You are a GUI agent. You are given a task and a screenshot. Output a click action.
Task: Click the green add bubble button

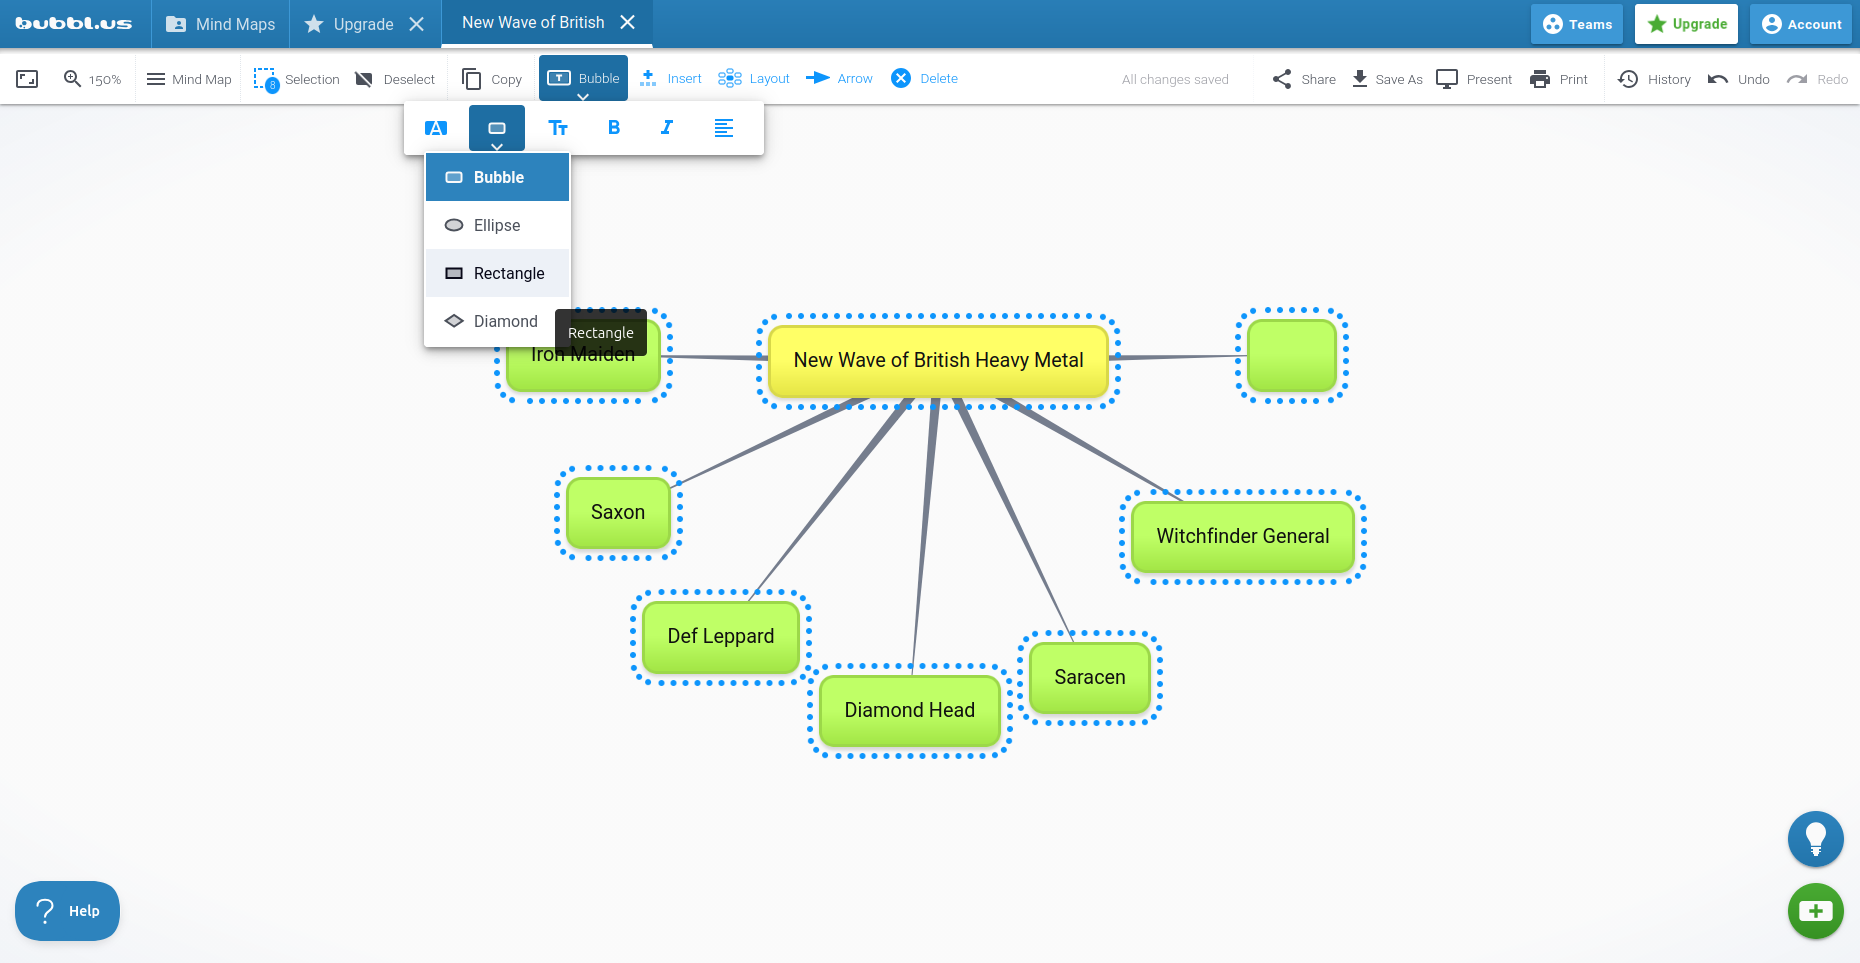point(1816,911)
